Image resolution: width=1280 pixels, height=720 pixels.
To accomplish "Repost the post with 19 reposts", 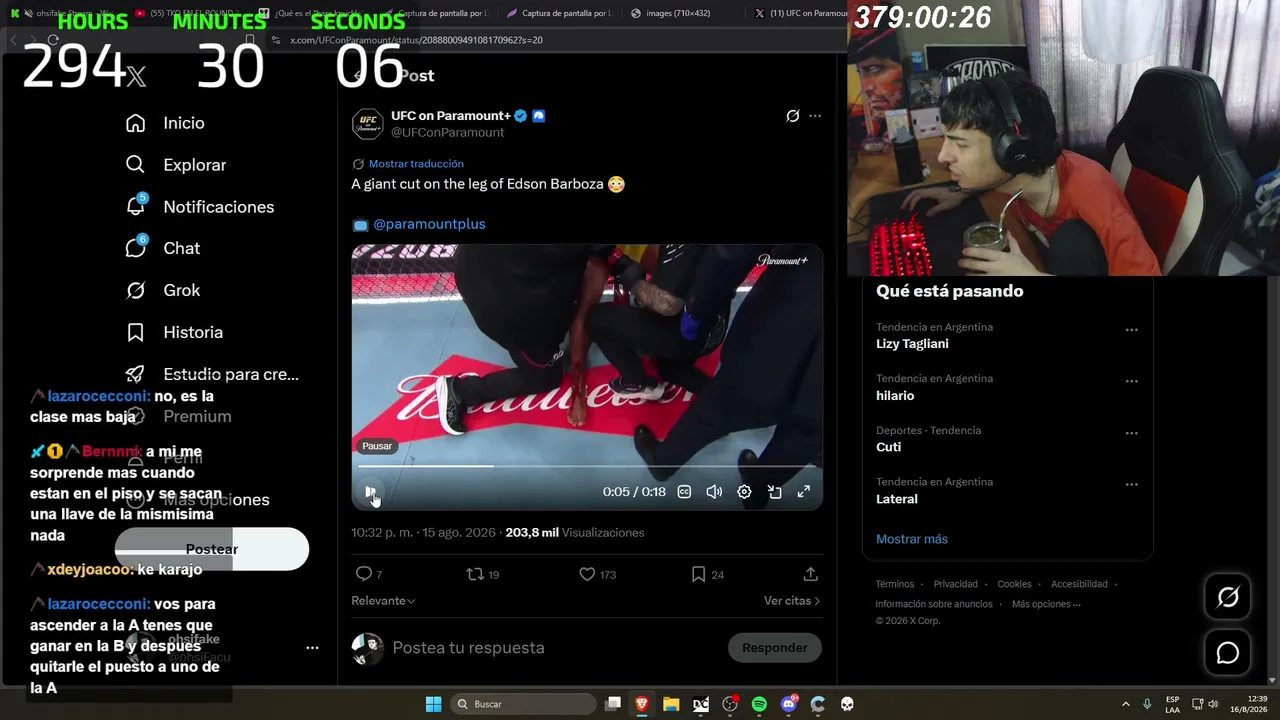I will click(483, 574).
